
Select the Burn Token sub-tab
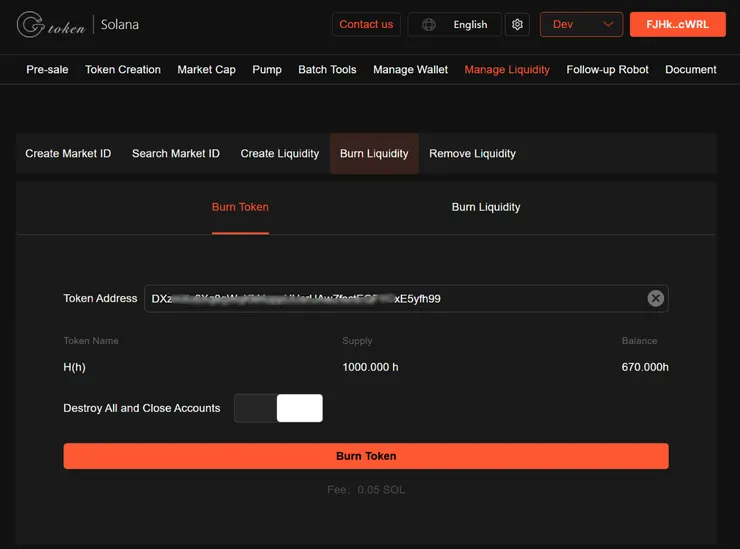240,207
